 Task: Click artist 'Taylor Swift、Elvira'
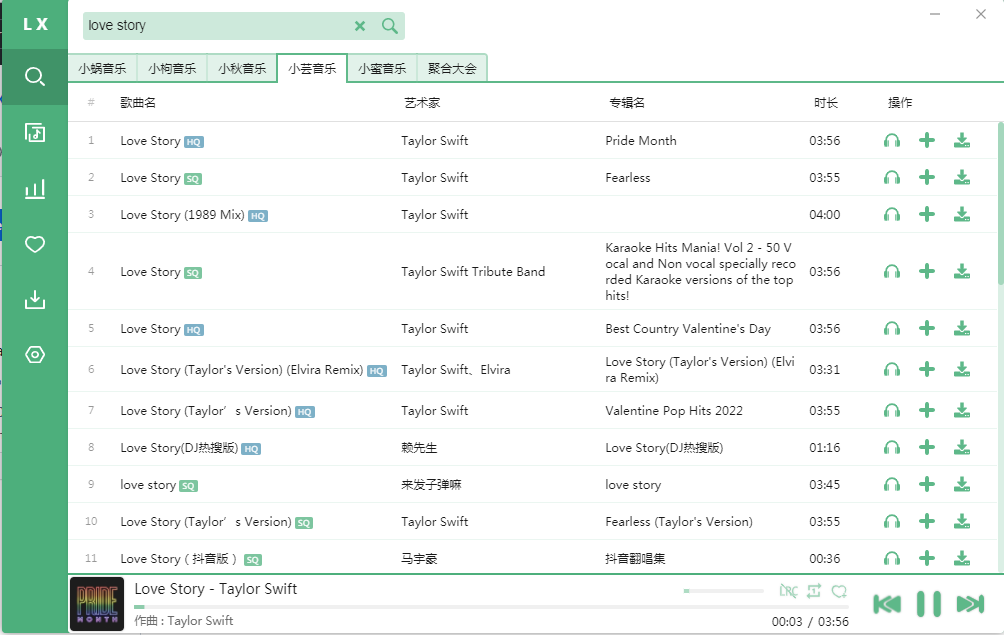(456, 370)
